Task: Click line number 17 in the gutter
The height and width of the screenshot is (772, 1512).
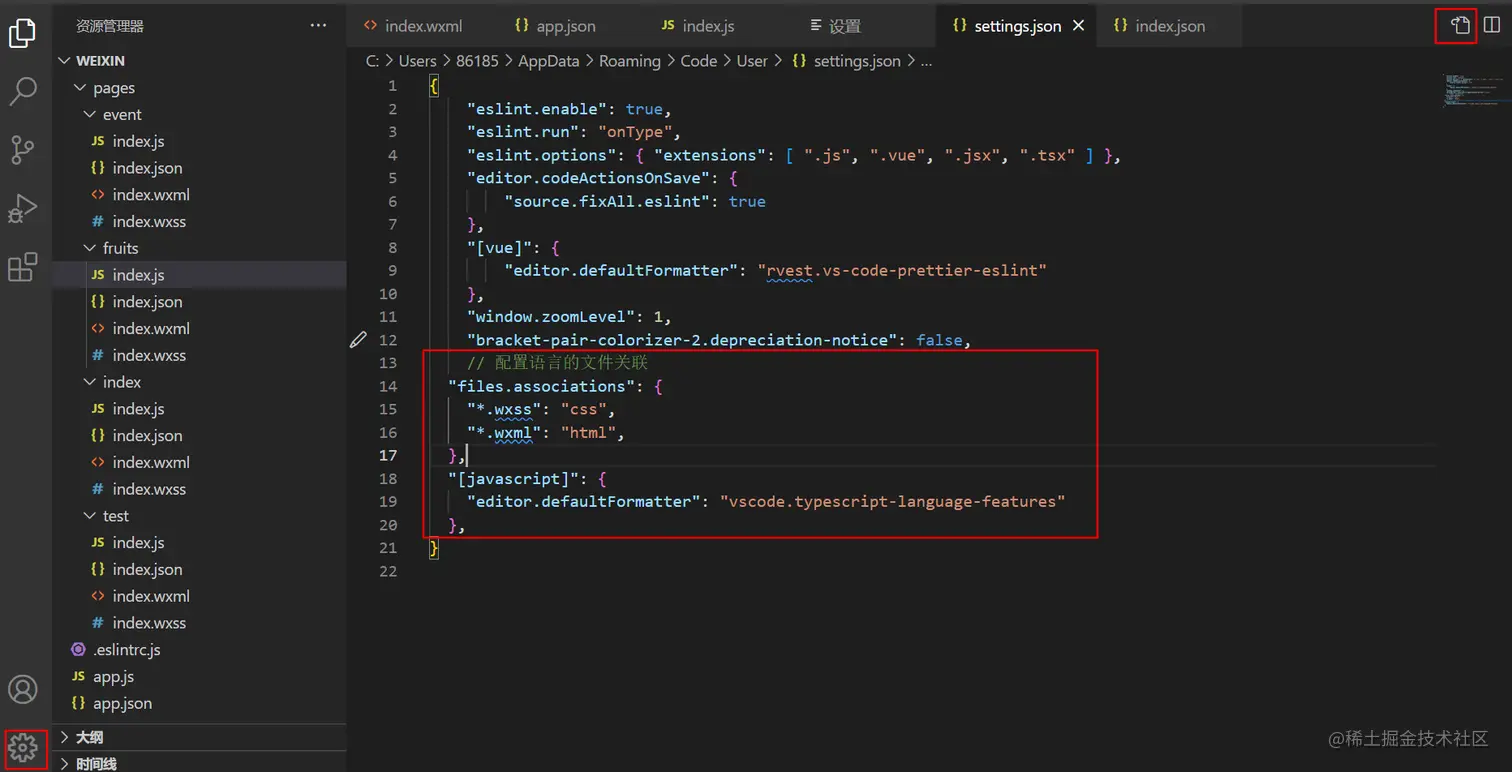Action: click(x=387, y=455)
